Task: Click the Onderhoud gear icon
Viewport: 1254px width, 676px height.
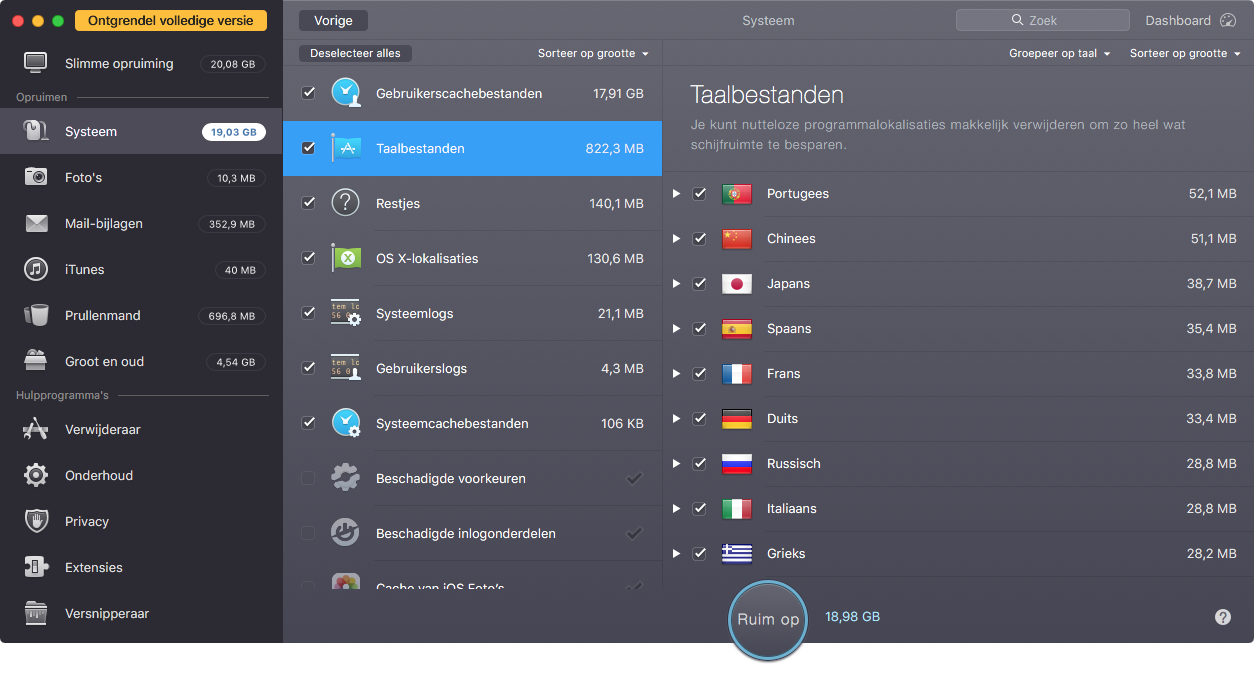Action: coord(37,475)
